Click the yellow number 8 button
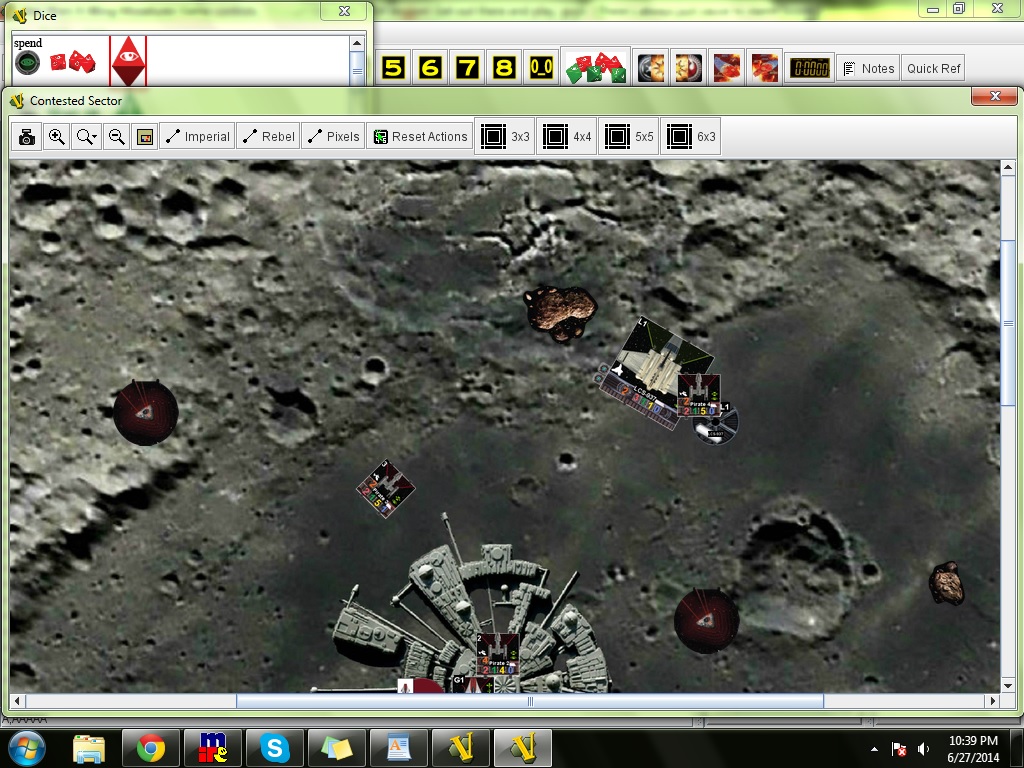This screenshot has height=768, width=1024. [504, 68]
